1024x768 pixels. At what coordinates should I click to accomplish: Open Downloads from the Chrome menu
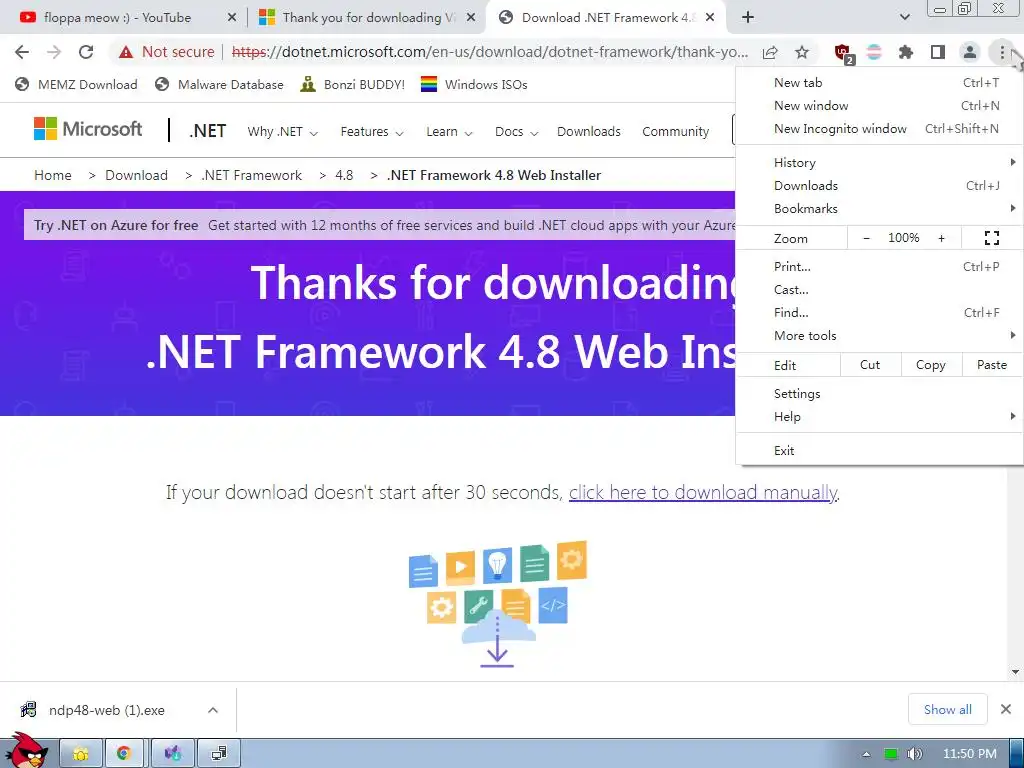coord(879,185)
